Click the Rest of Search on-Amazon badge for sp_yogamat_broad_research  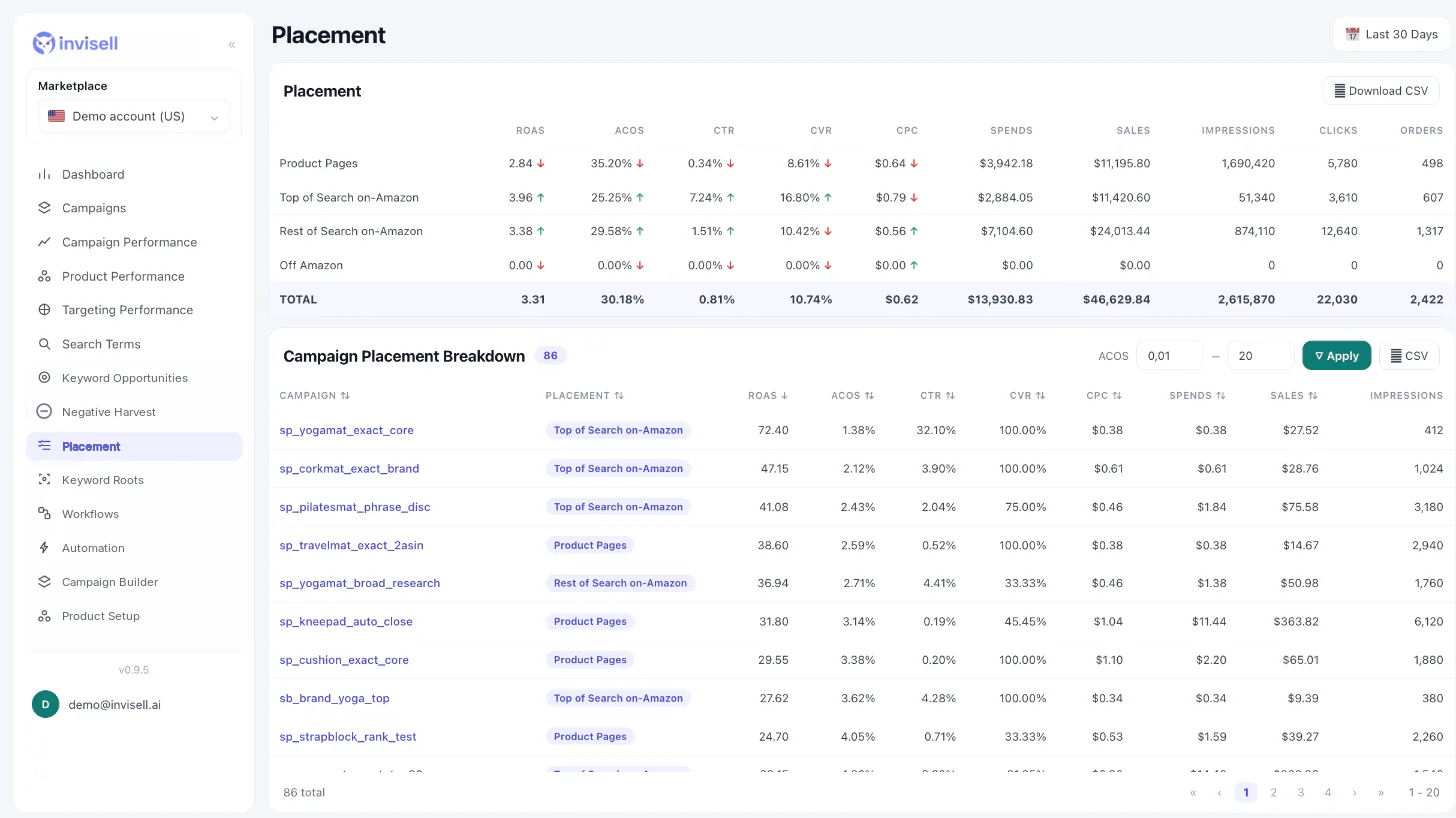(620, 583)
